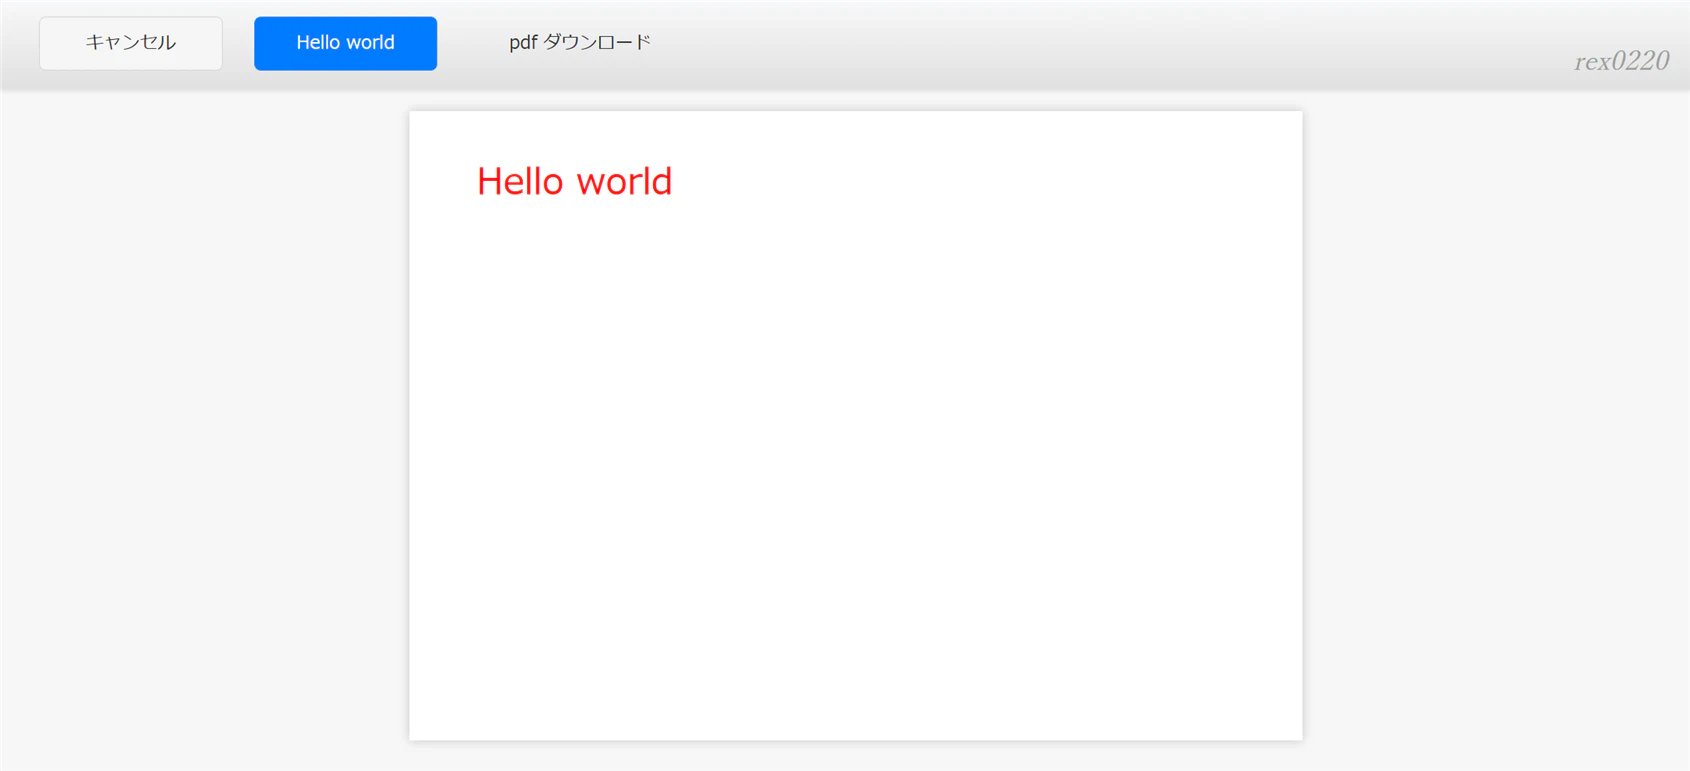Click the white PDF preview page
Screen dimensions: 1690x771
coord(856,425)
